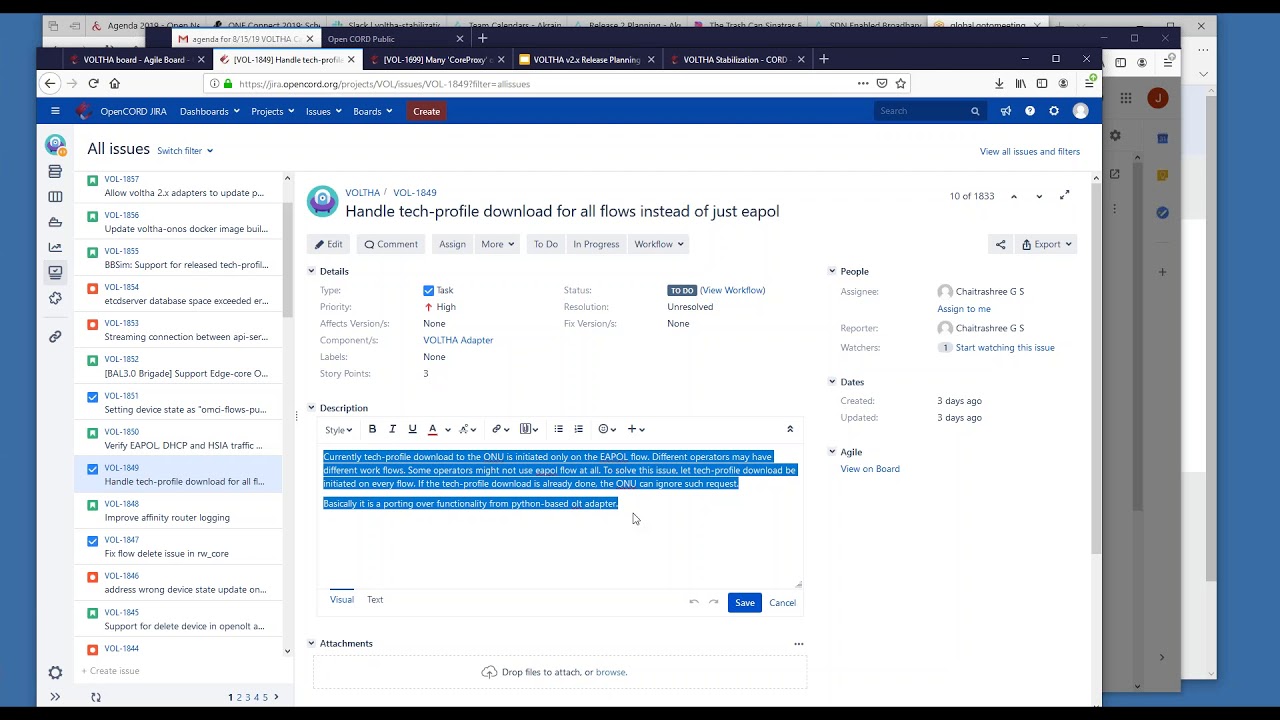Image resolution: width=1280 pixels, height=720 pixels.
Task: Click Start watching this issue
Action: [1005, 348]
